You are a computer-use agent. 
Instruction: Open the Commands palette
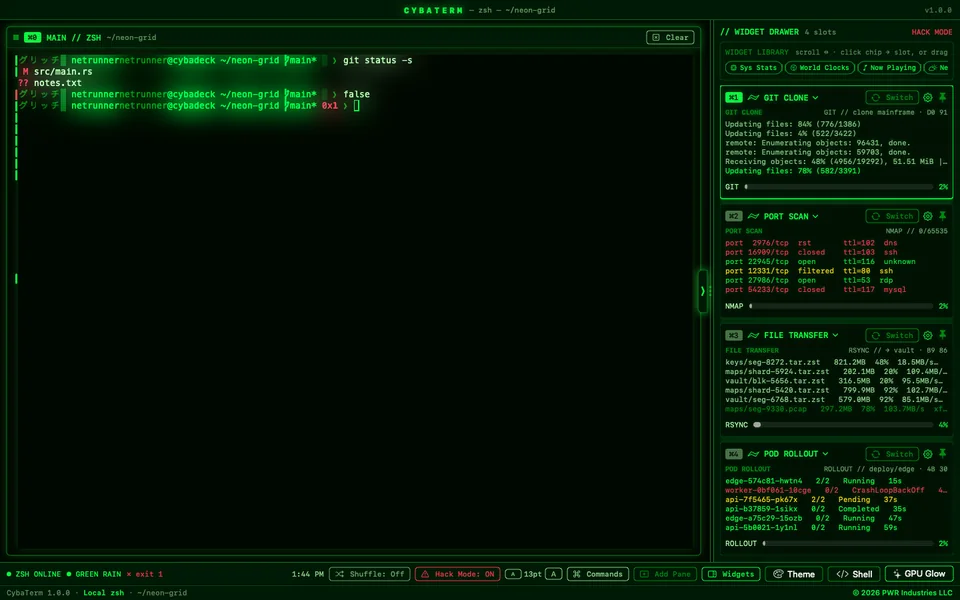598,574
